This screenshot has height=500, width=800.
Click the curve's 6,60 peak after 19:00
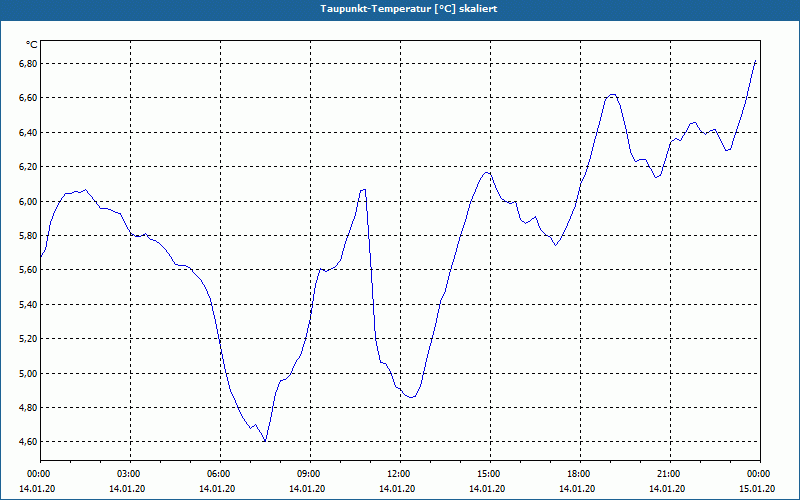click(613, 94)
